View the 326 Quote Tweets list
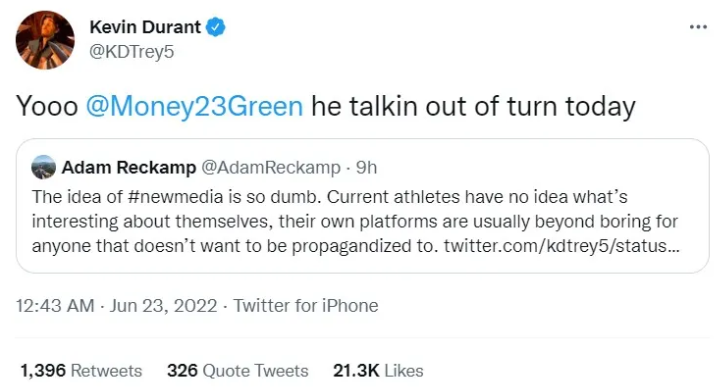The height and width of the screenshot is (392, 721). (238, 371)
